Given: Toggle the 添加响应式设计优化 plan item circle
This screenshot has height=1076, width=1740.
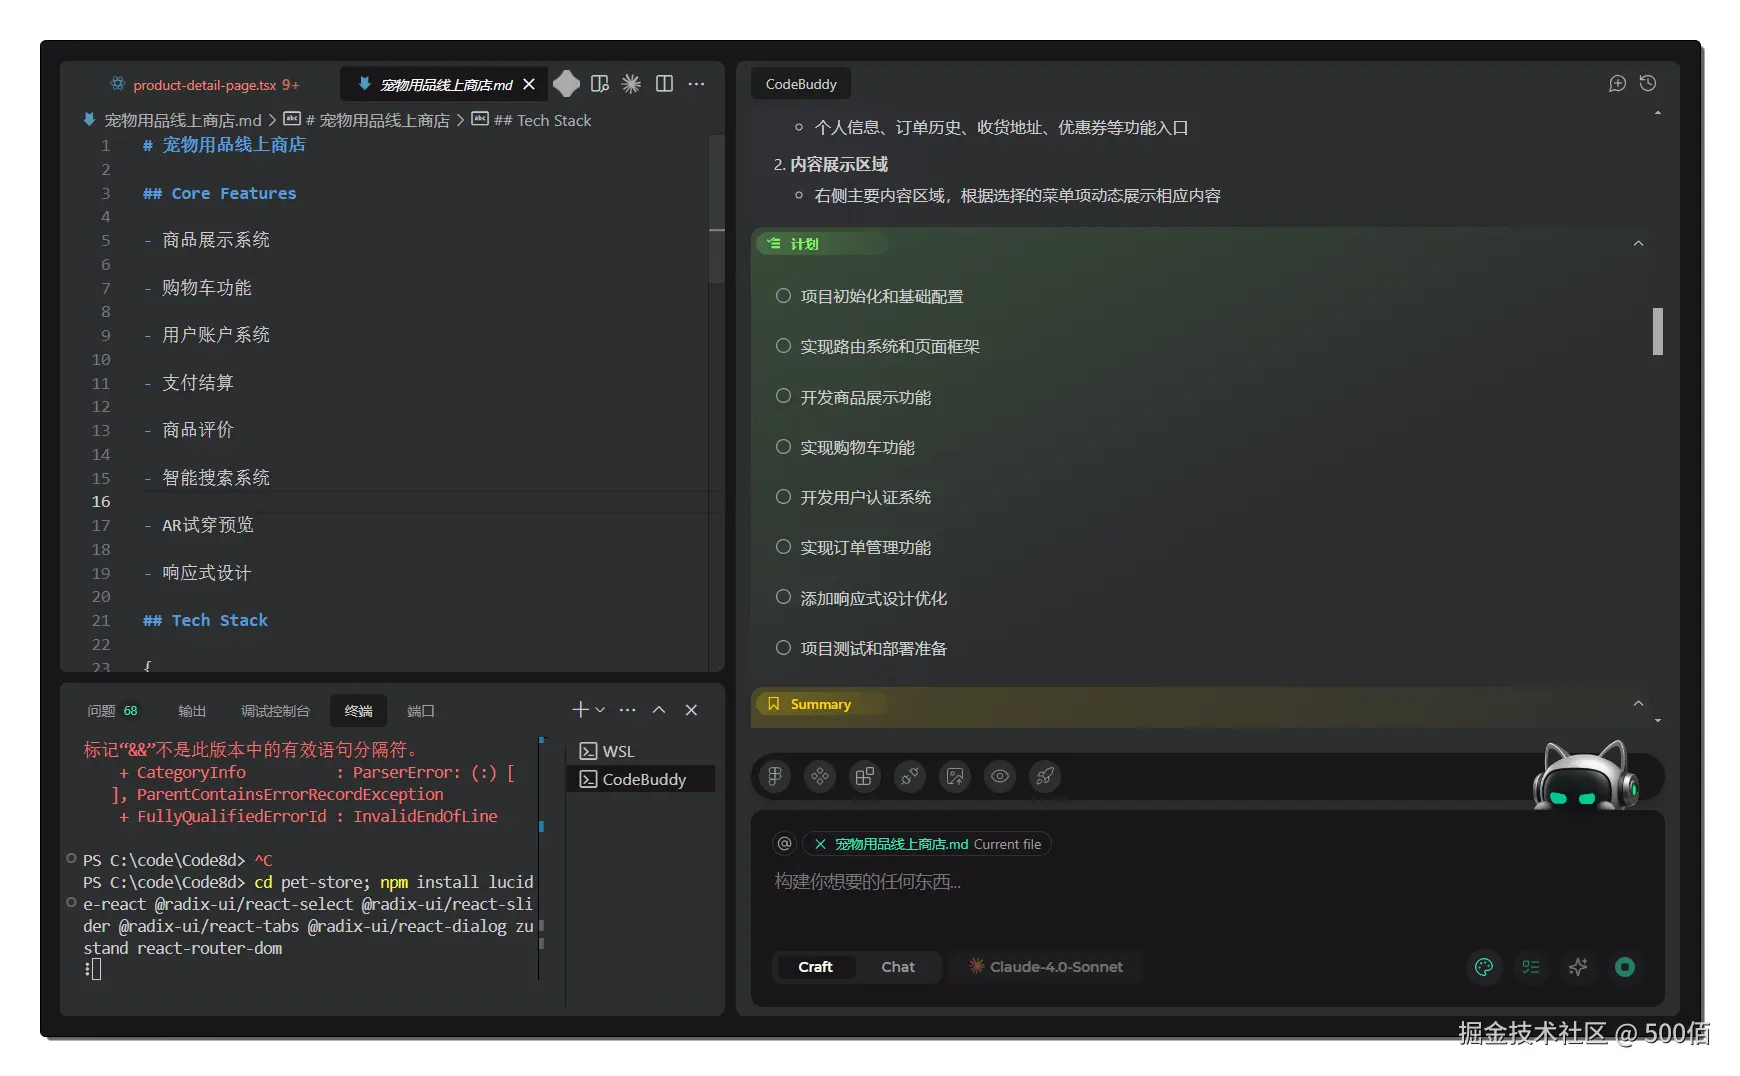Looking at the screenshot, I should [784, 597].
